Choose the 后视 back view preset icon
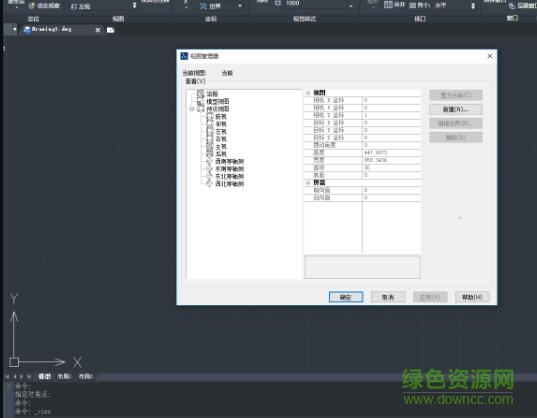537x418 pixels. (x=210, y=154)
